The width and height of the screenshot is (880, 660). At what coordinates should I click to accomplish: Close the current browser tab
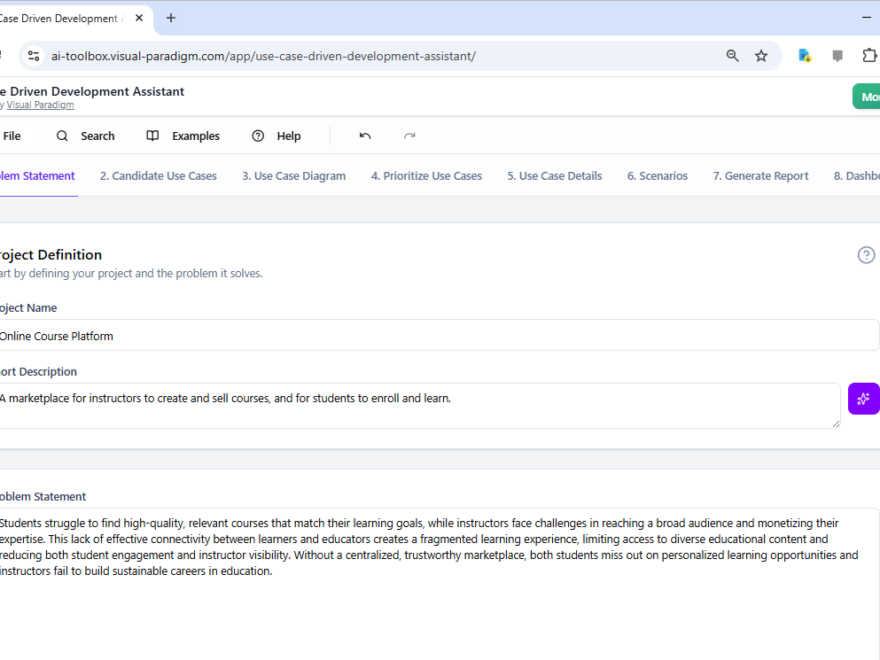137,18
